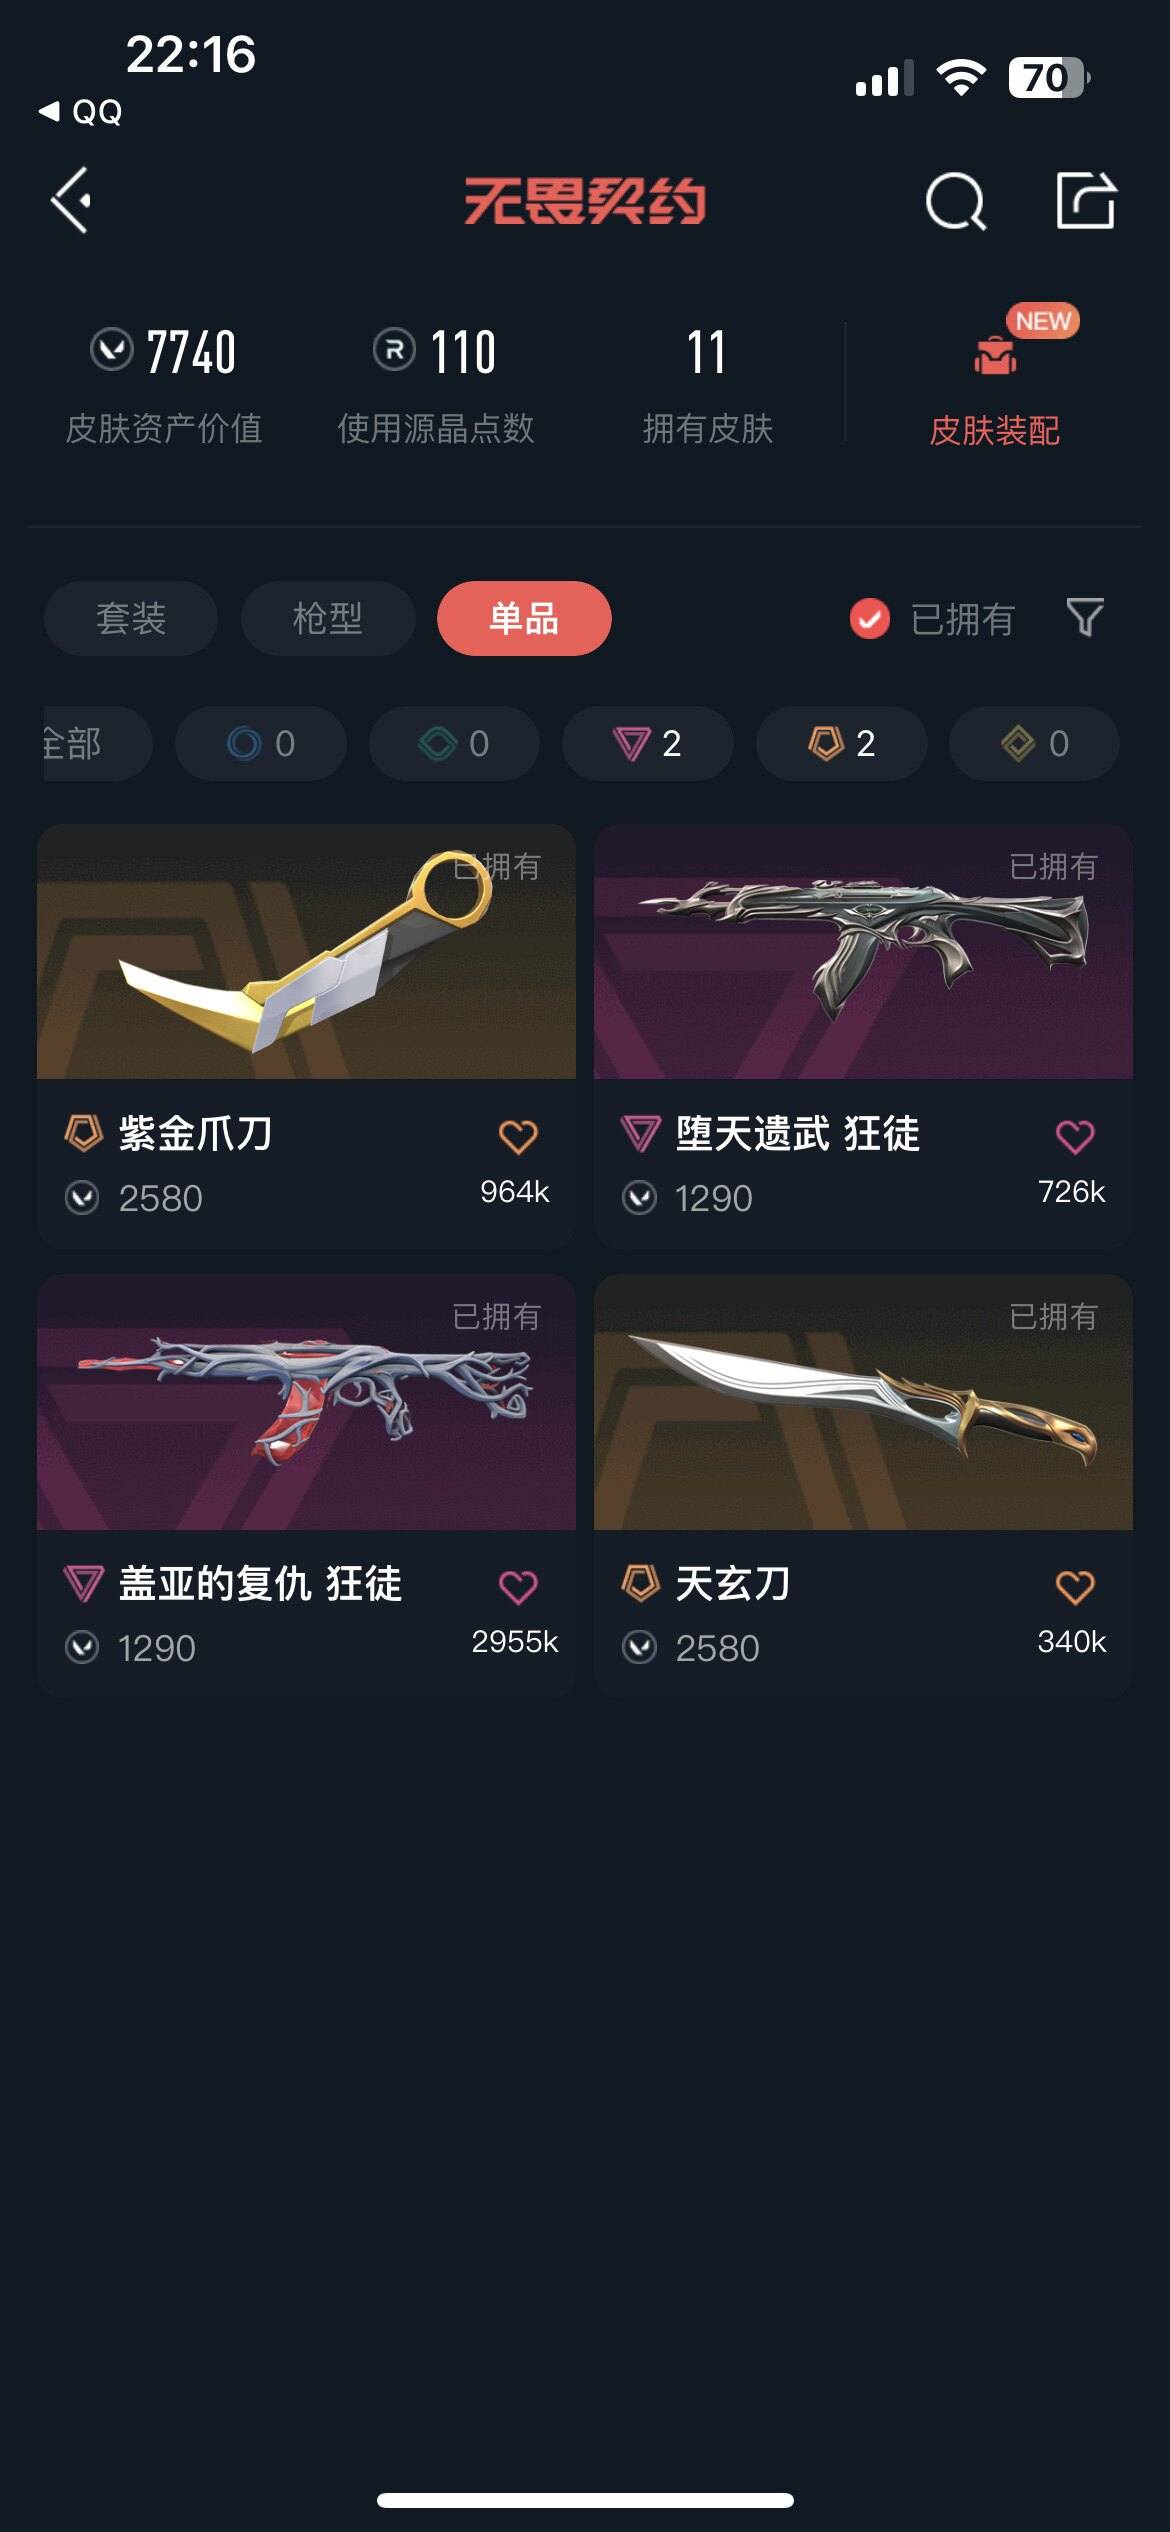1170x2532 pixels.
Task: Favorite 紫金爪刀 with heart icon
Action: point(518,1137)
